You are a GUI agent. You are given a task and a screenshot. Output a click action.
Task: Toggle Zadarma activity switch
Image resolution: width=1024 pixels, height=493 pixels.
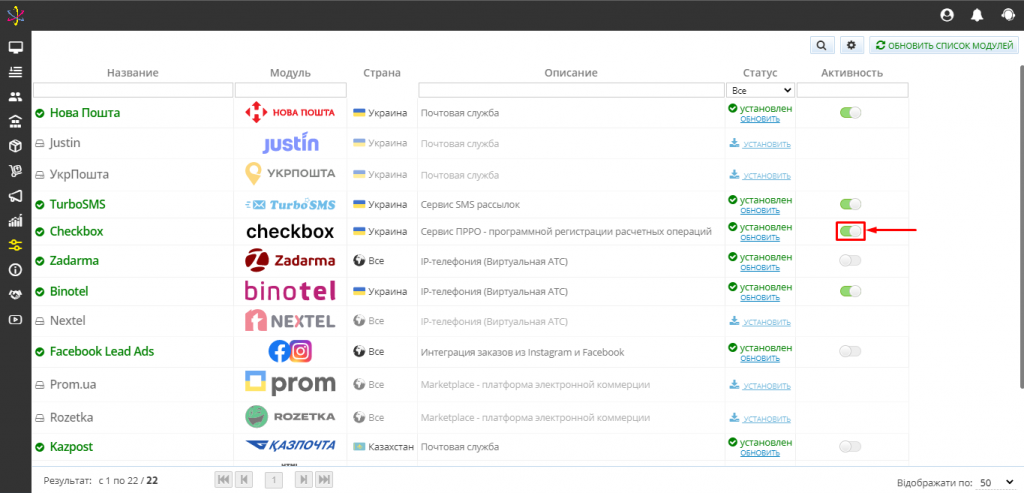click(x=850, y=261)
